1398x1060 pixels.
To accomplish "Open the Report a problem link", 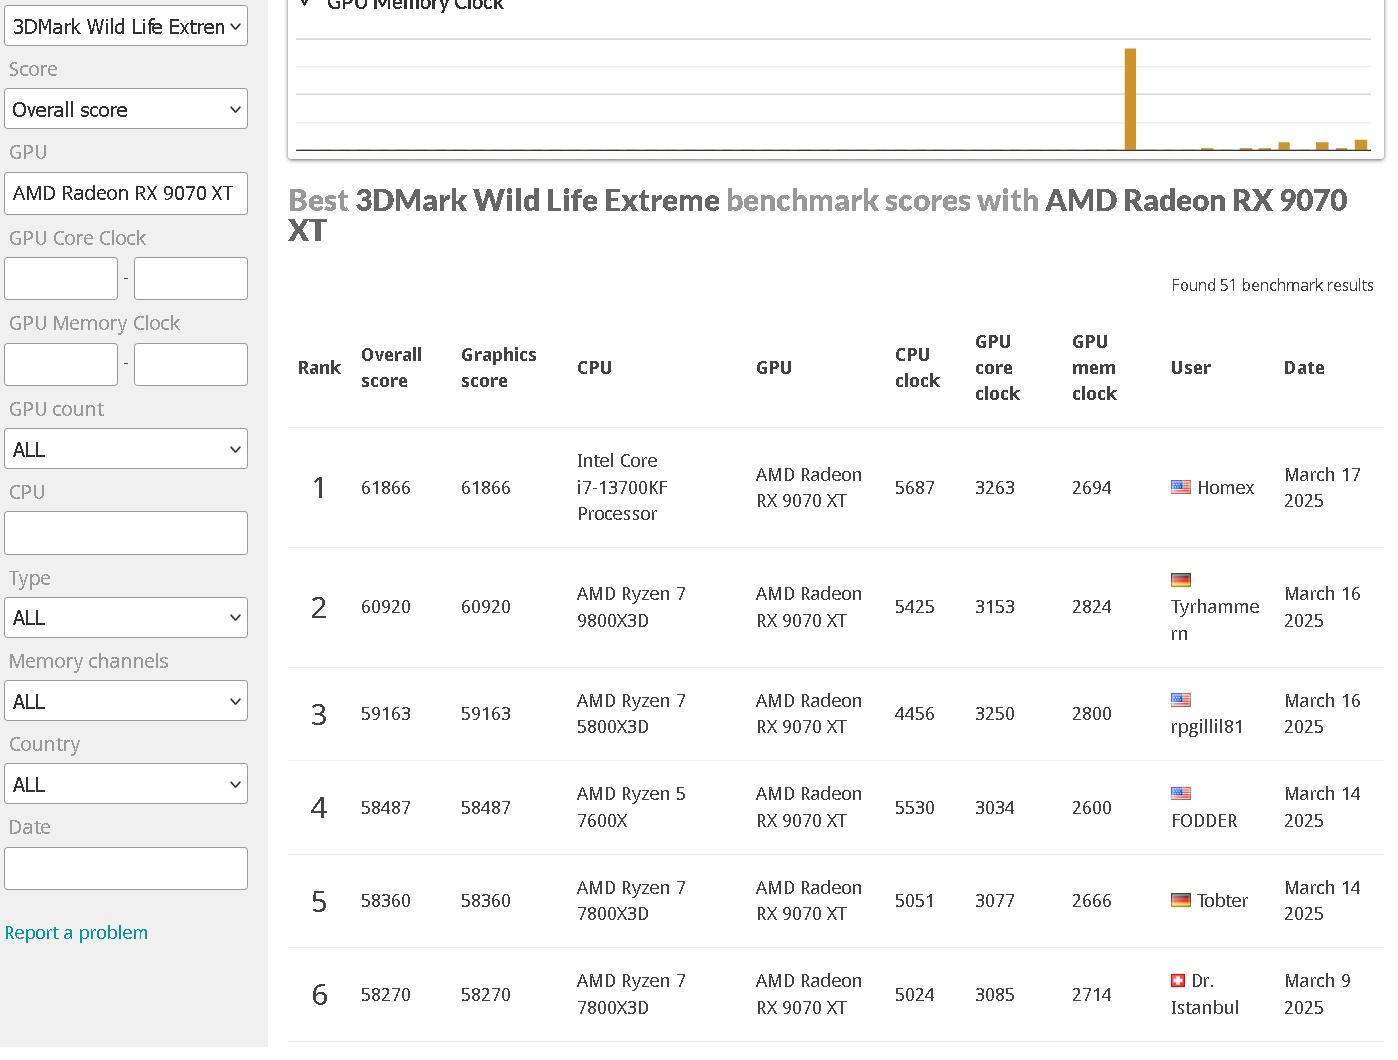I will point(76,932).
